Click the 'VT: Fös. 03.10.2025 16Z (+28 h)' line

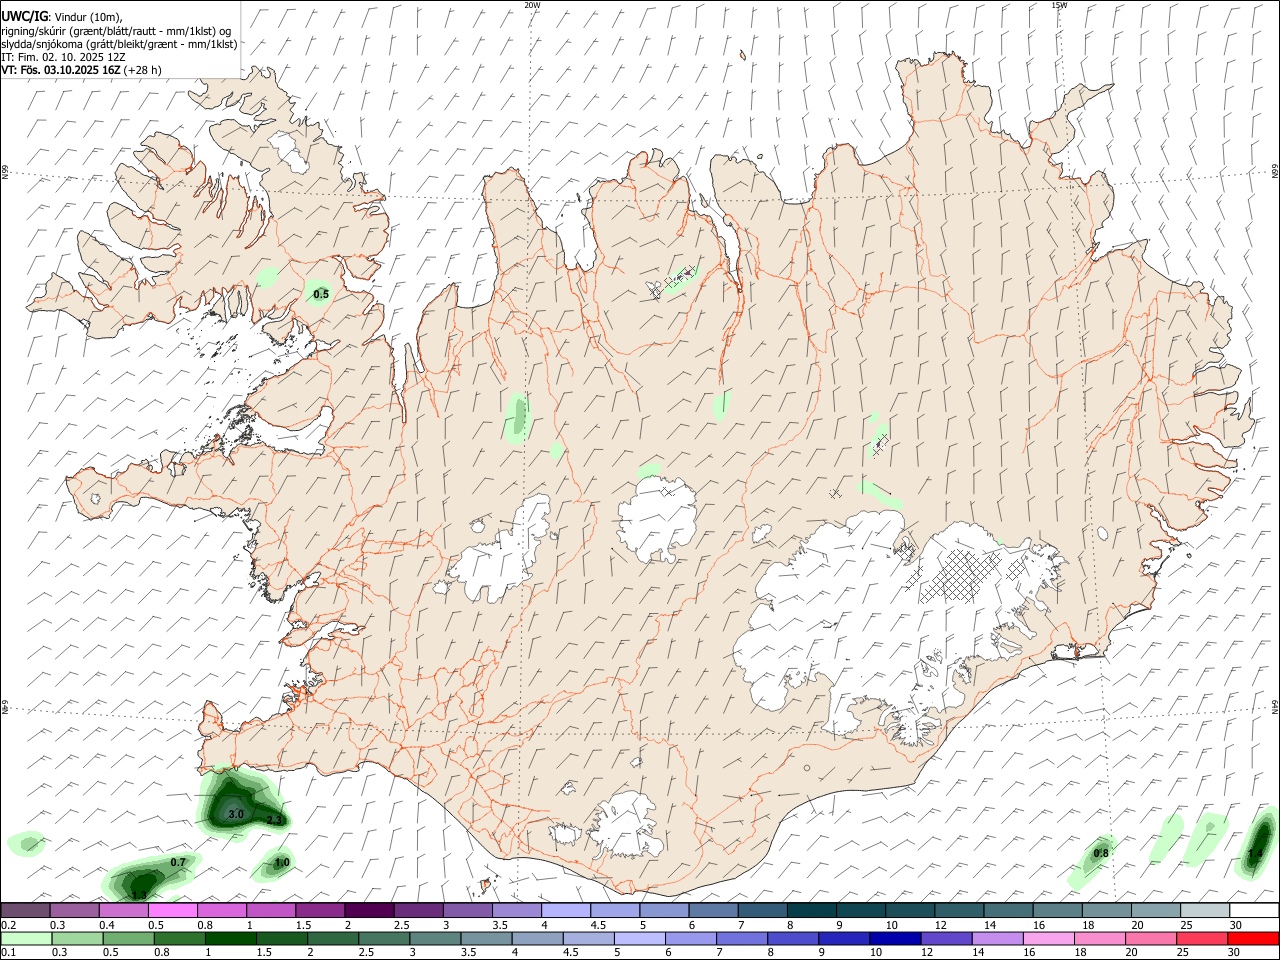click(81, 70)
